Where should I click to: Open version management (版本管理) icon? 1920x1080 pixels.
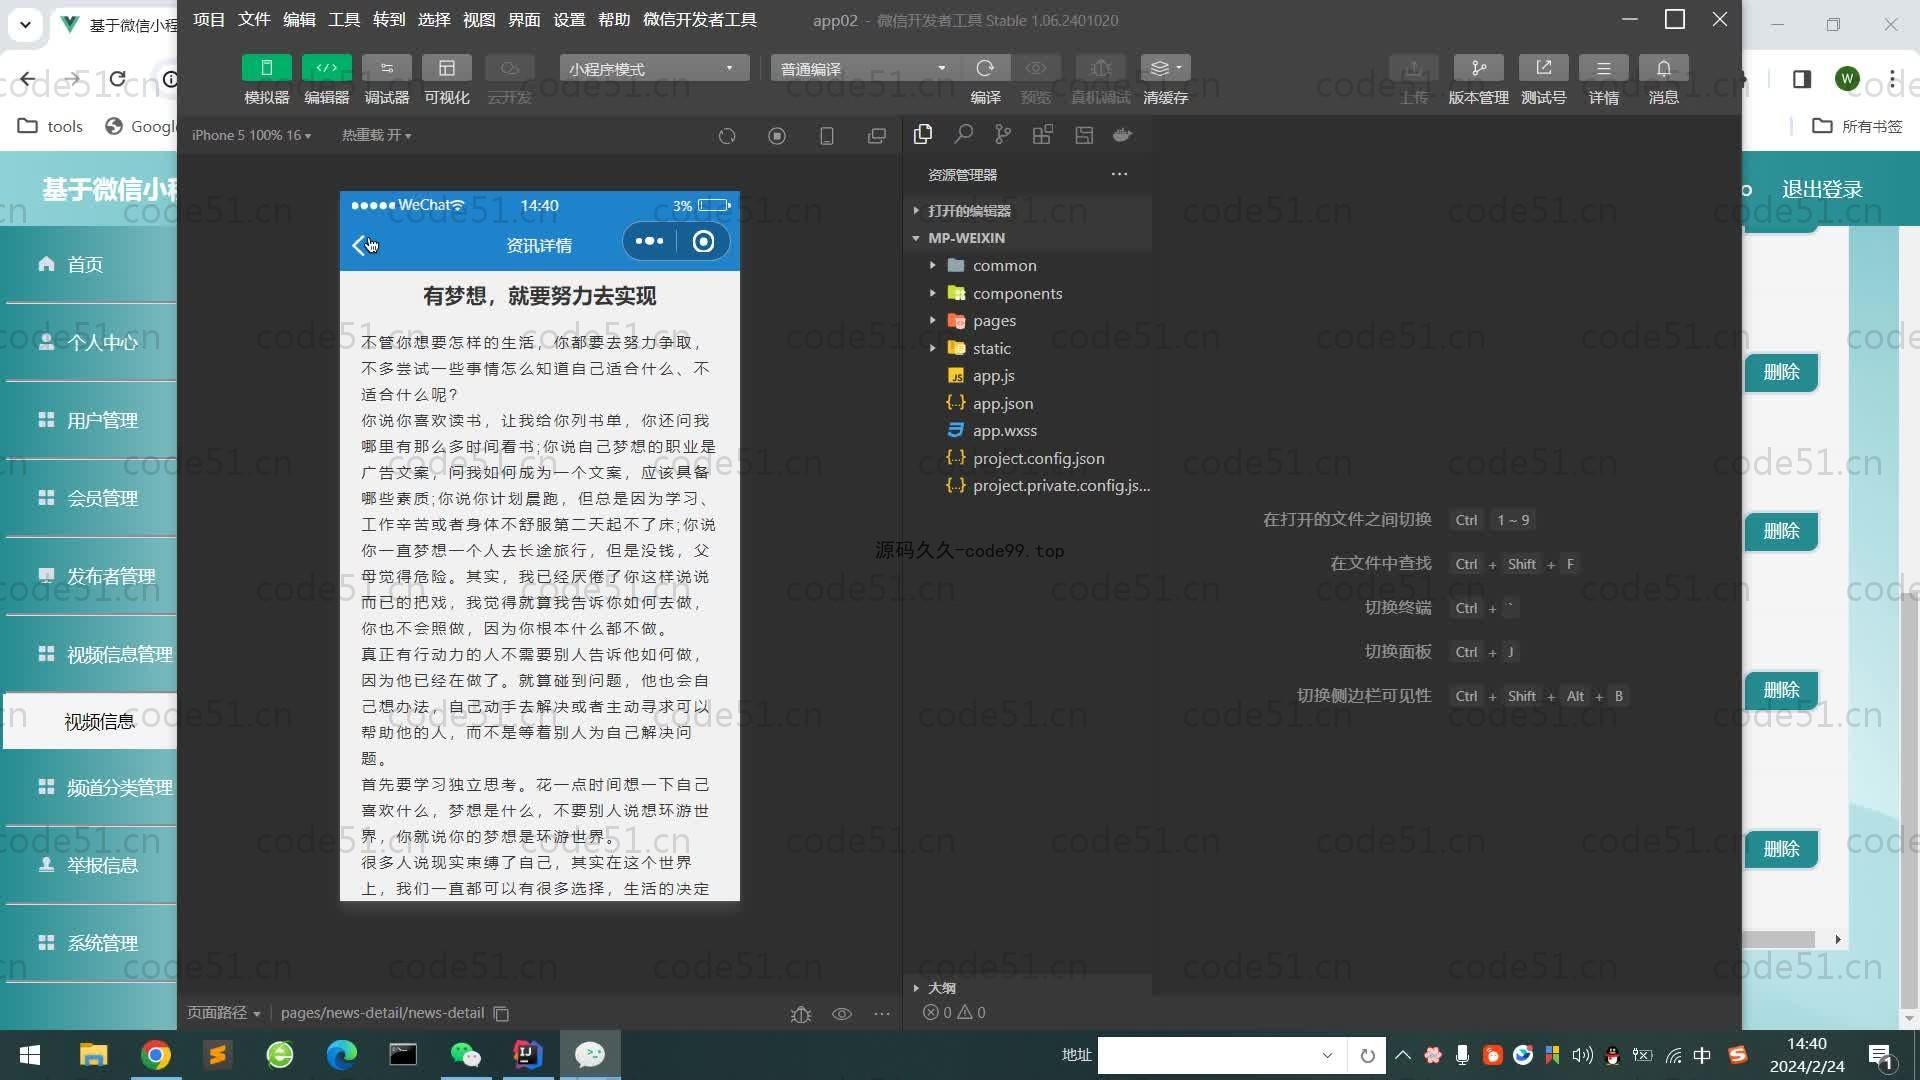1478,68
